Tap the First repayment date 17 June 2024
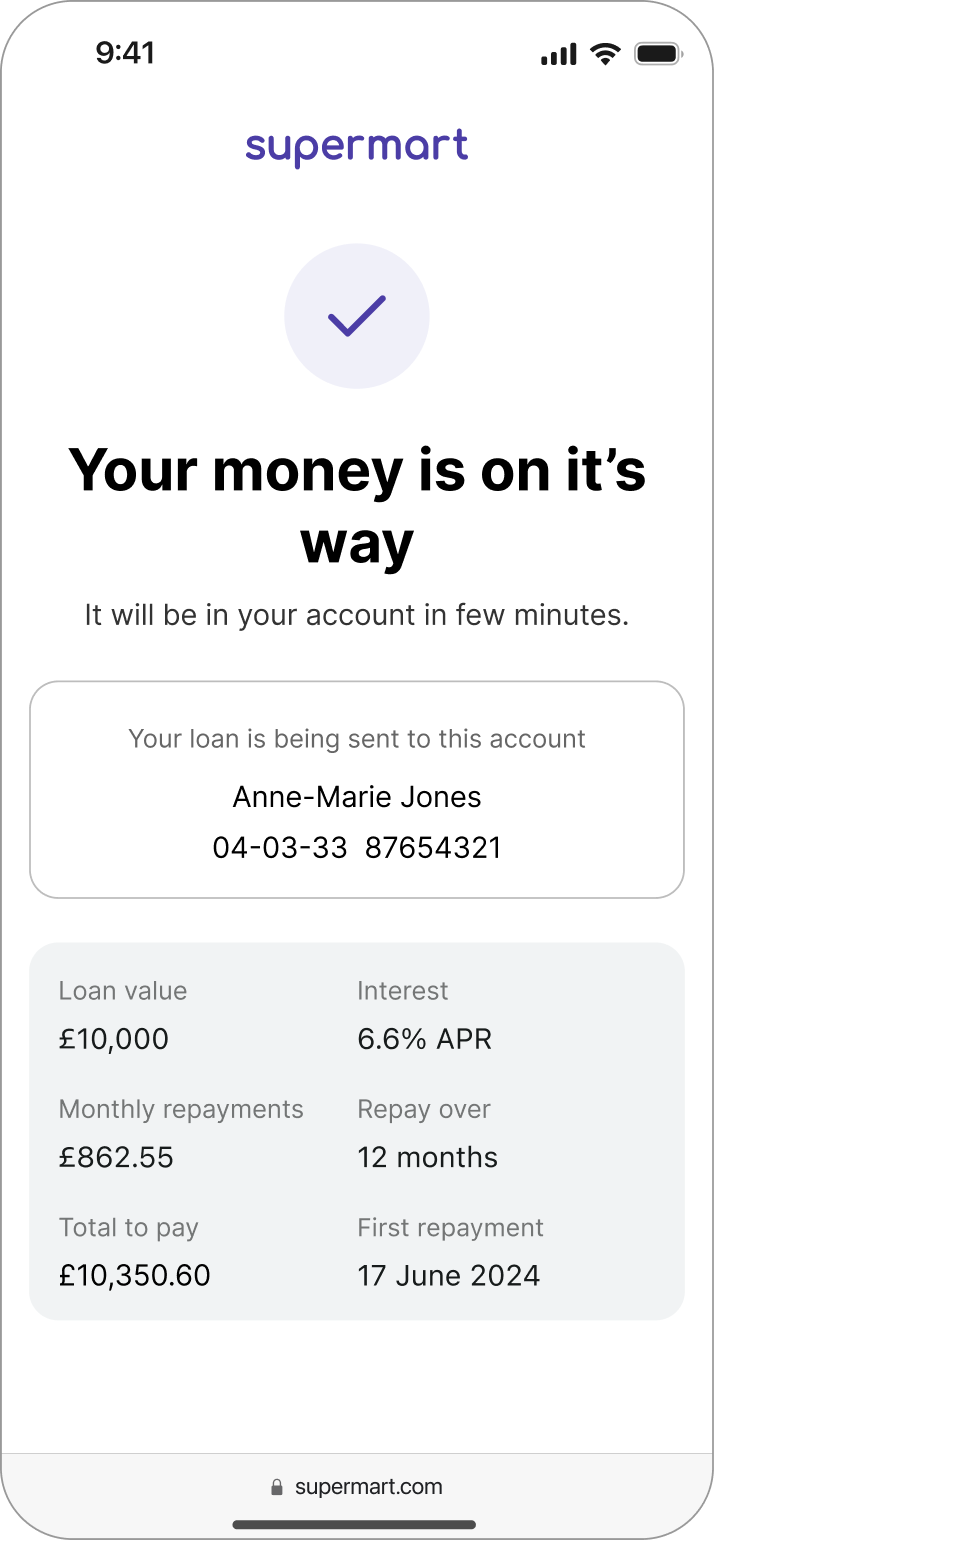Viewport: 980px width, 1541px height. [449, 1275]
